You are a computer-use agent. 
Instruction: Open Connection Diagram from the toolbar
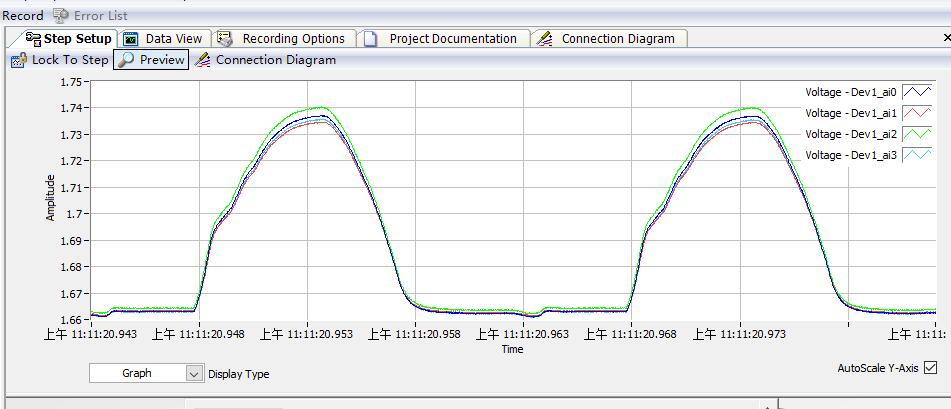click(x=265, y=59)
